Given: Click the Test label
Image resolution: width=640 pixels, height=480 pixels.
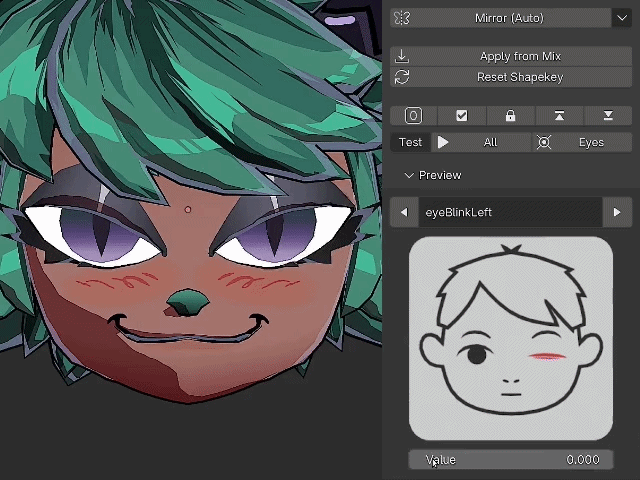Looking at the screenshot, I should (410, 142).
